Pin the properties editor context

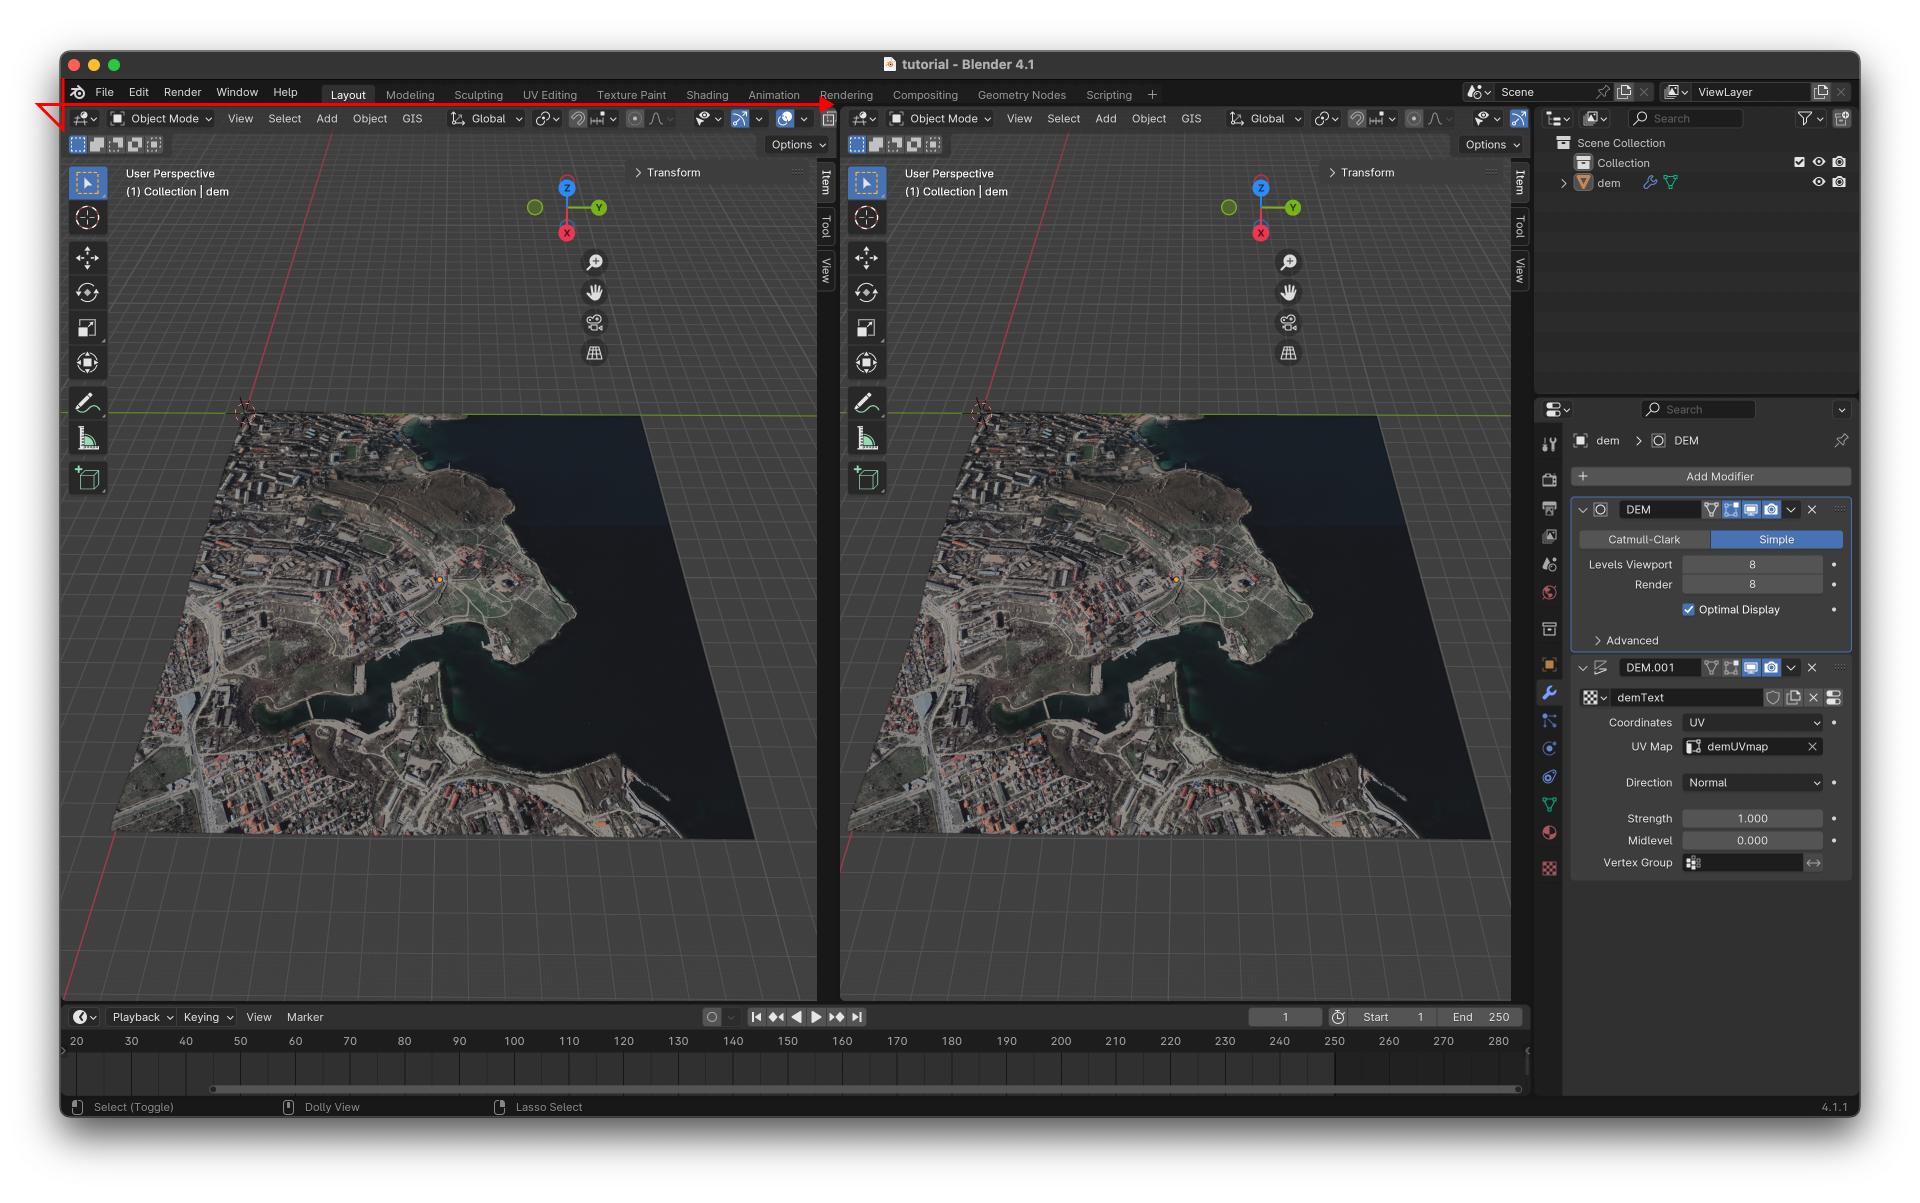point(1841,440)
